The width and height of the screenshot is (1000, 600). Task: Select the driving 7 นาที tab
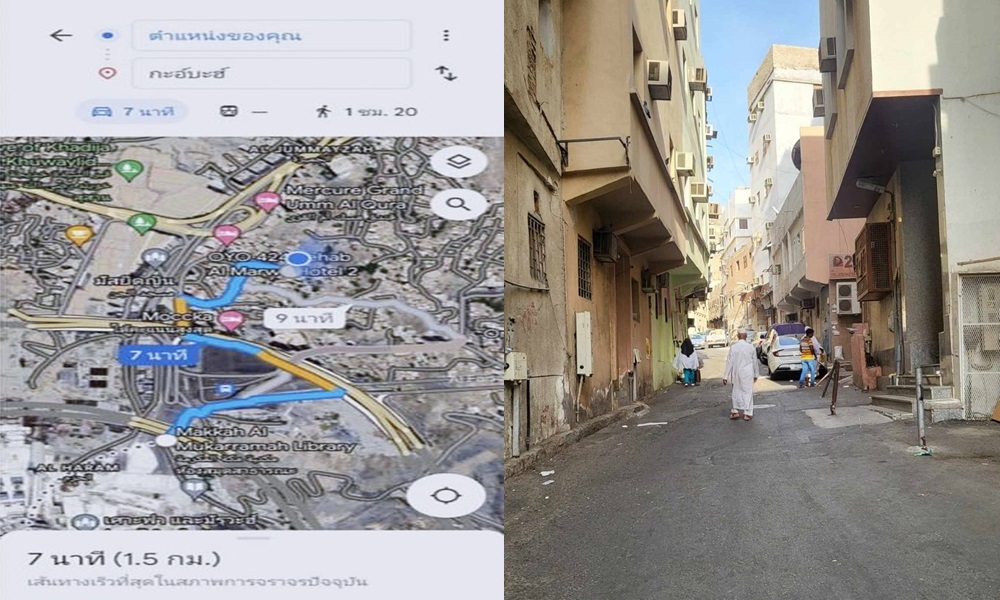click(x=133, y=112)
